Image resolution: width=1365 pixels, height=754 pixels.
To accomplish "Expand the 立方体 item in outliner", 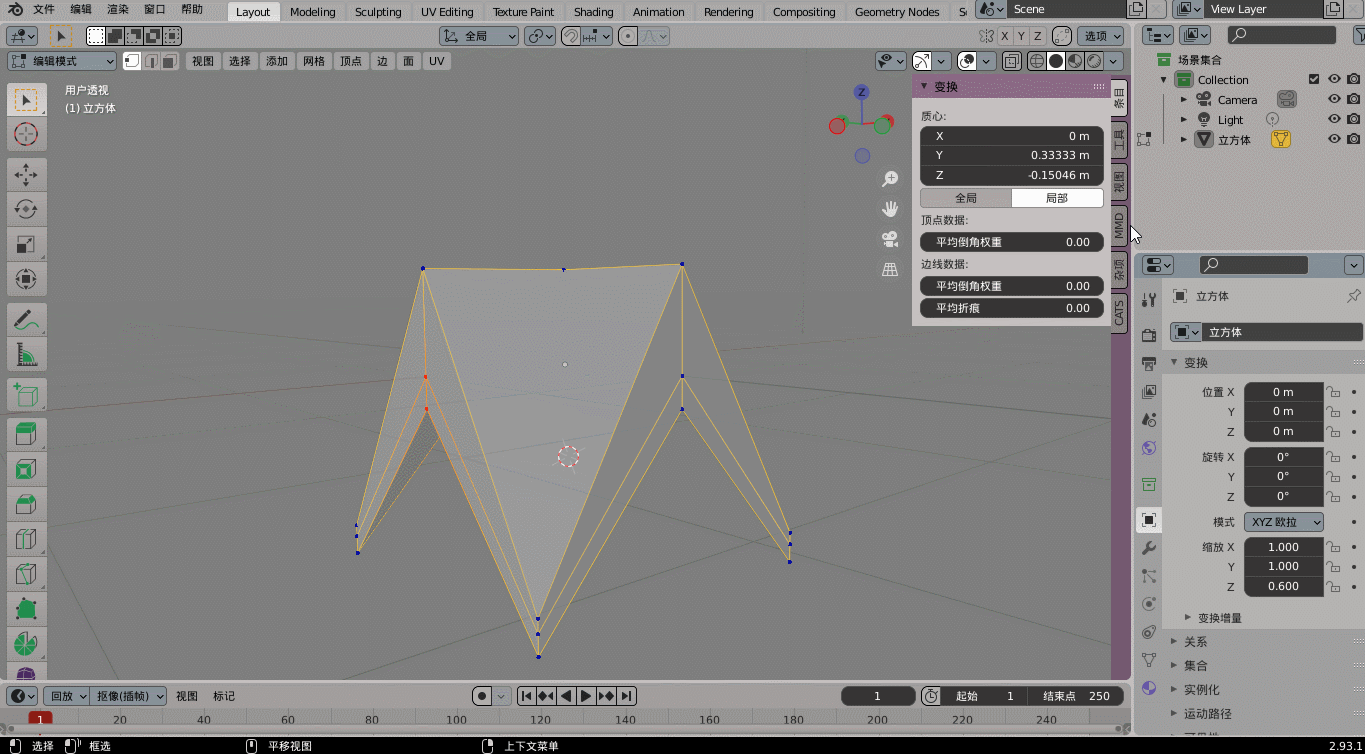I will pyautogui.click(x=1184, y=140).
